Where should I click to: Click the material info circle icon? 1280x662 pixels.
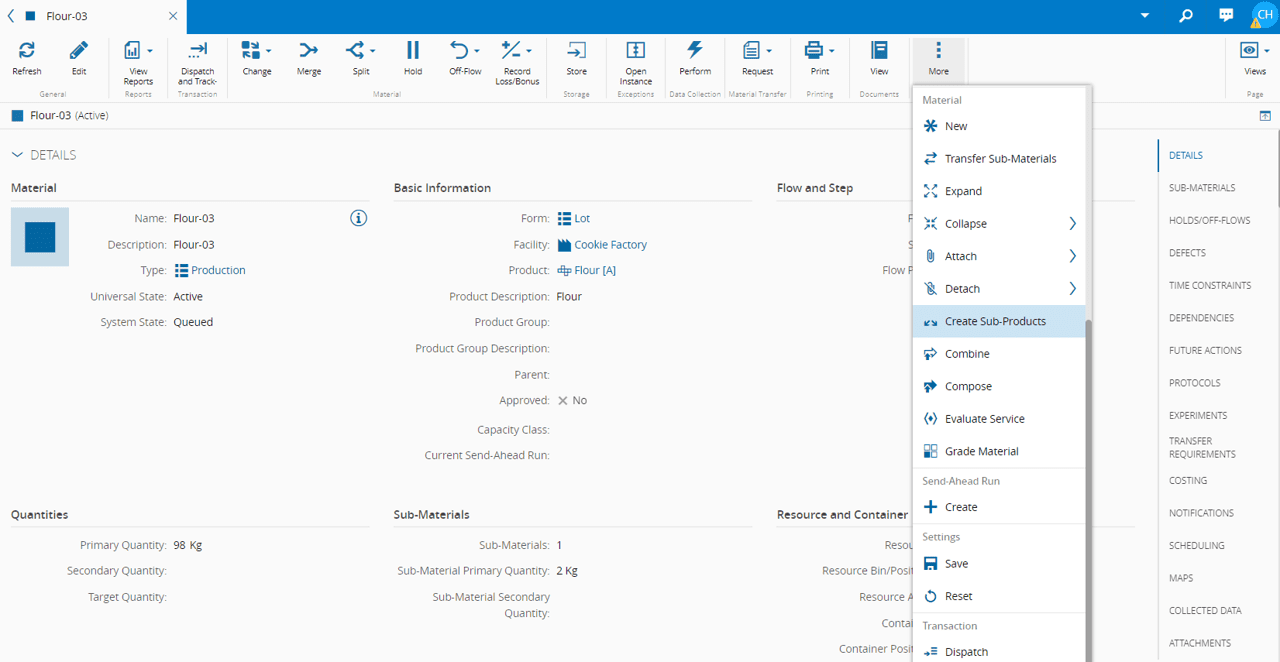click(x=359, y=218)
